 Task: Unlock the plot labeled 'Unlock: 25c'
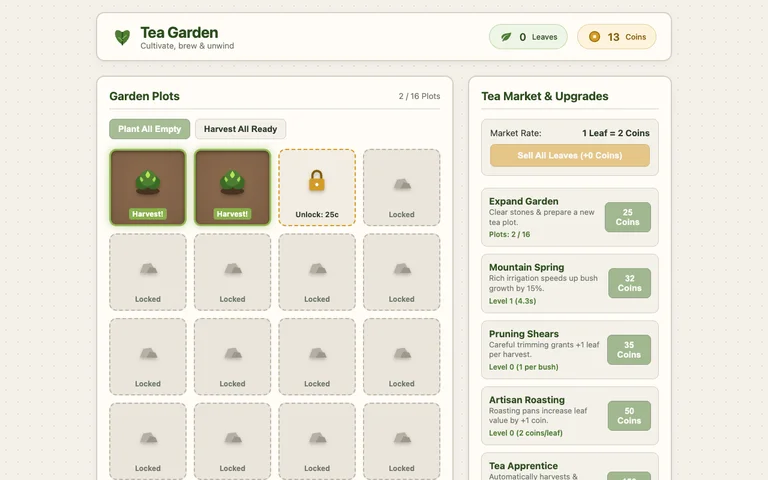pyautogui.click(x=317, y=187)
